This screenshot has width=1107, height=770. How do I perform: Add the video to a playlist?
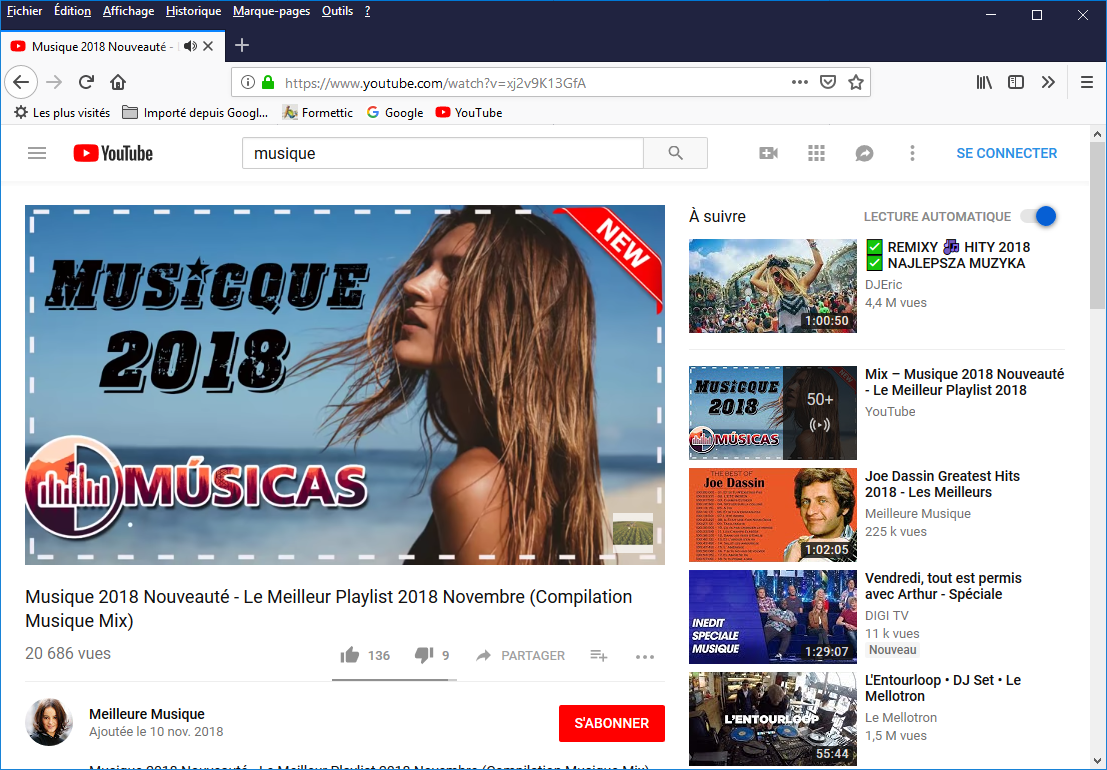(599, 656)
